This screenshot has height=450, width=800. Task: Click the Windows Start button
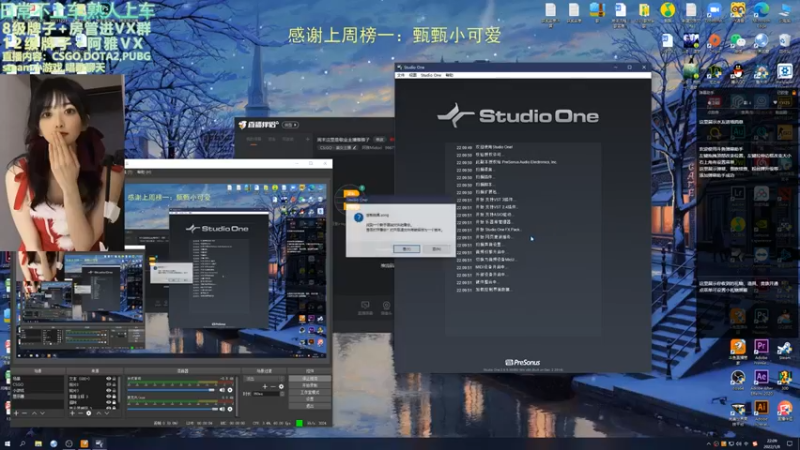click(x=7, y=443)
